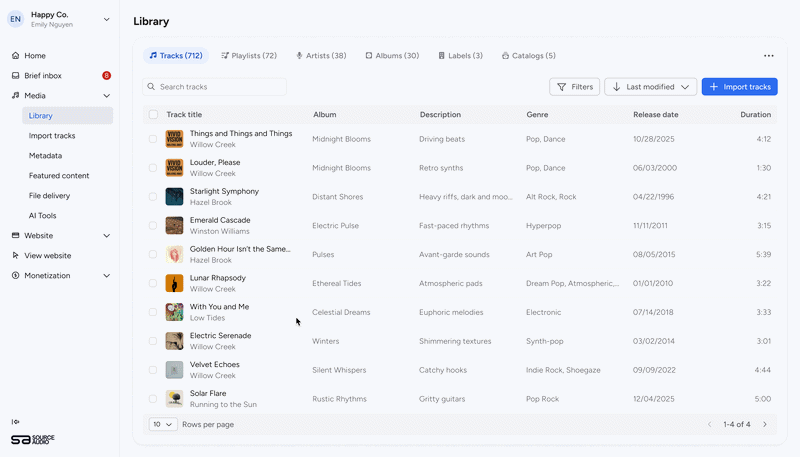Go to the next page arrow

click(765, 425)
